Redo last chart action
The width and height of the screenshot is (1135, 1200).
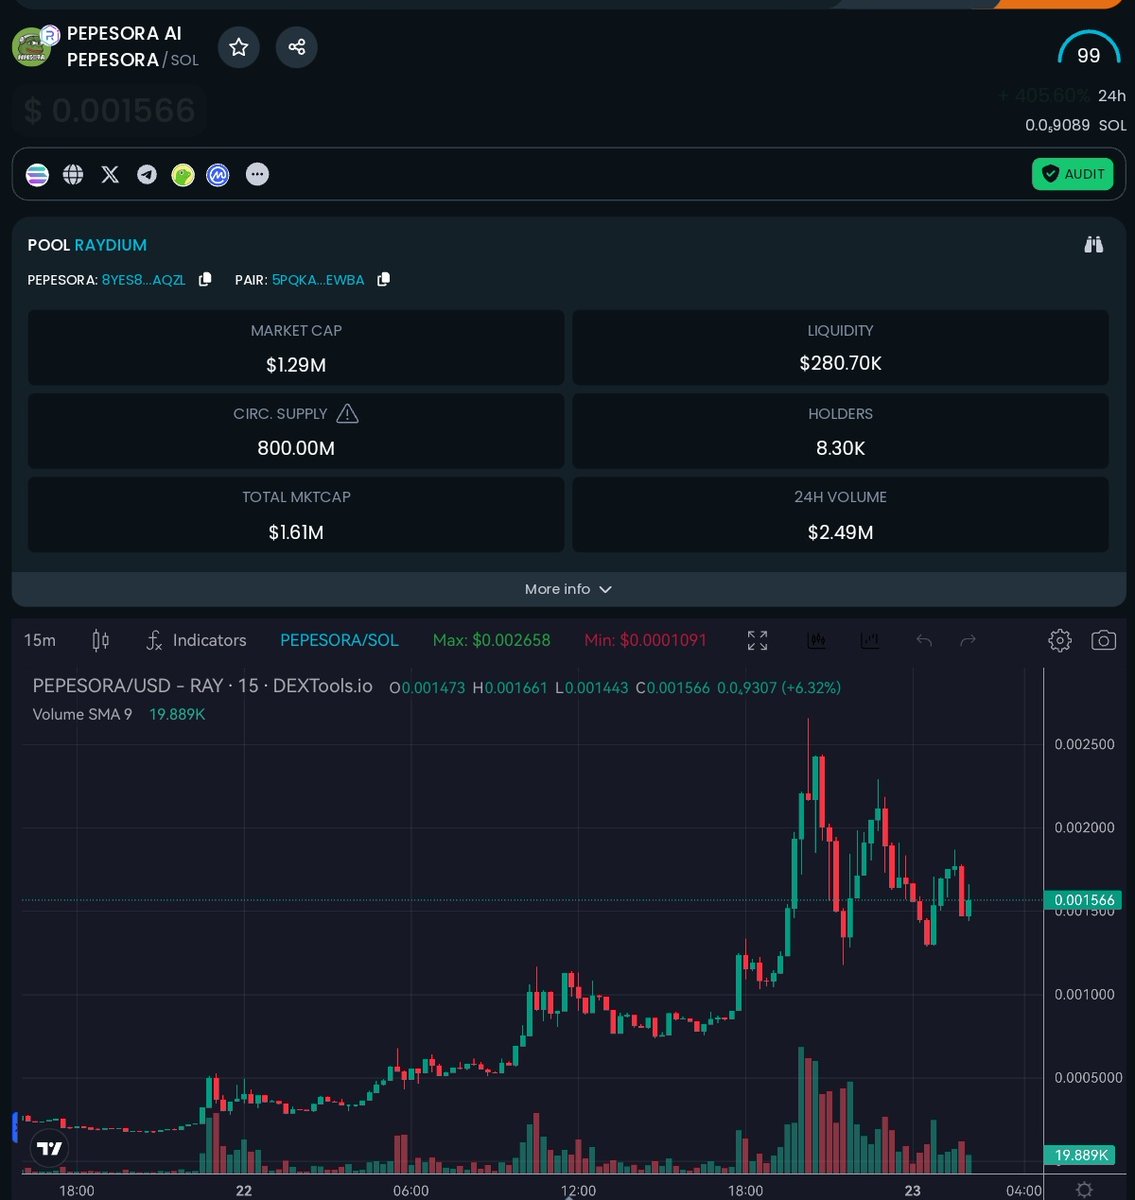click(968, 640)
